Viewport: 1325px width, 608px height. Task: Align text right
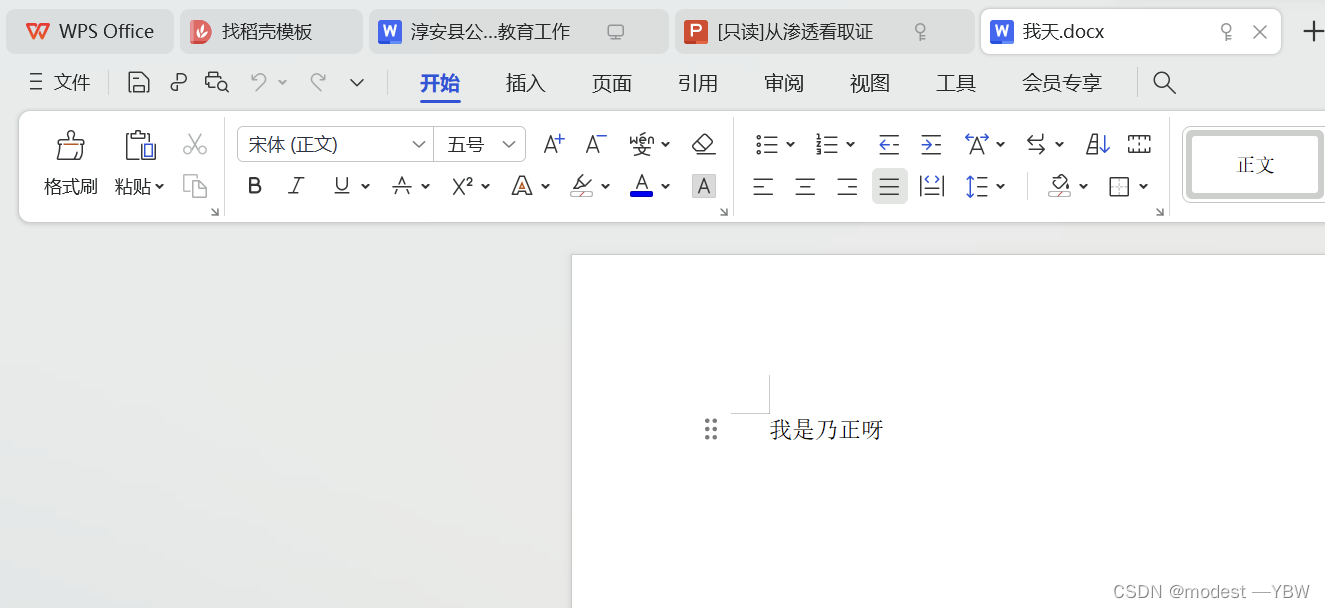point(847,186)
